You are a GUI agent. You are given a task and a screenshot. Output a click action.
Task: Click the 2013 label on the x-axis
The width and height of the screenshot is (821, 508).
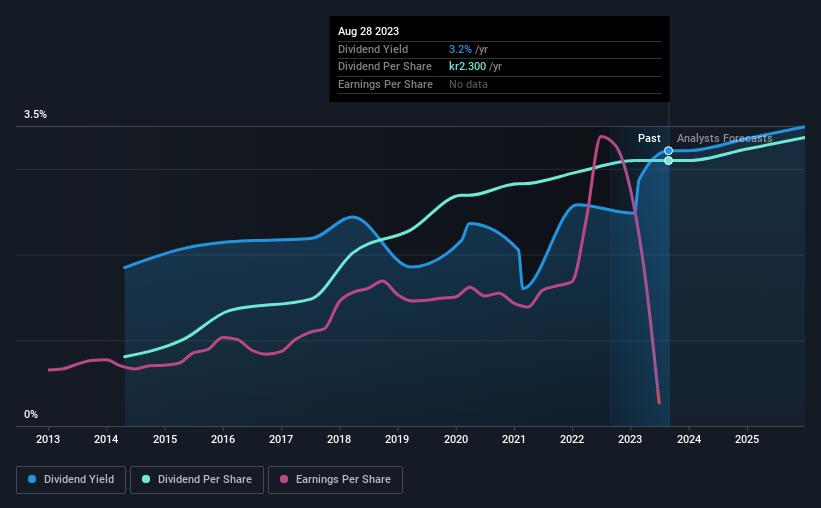pyautogui.click(x=49, y=439)
